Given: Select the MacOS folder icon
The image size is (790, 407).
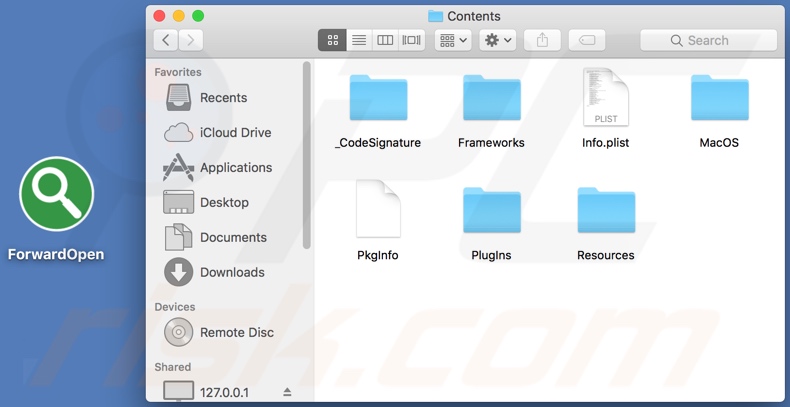Looking at the screenshot, I should (719, 97).
